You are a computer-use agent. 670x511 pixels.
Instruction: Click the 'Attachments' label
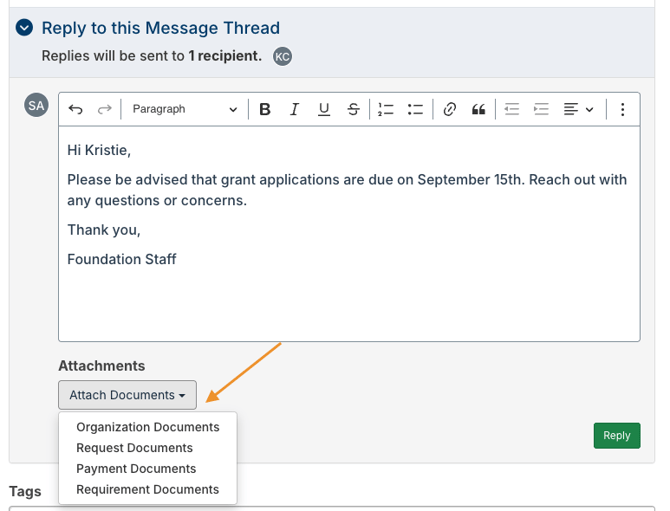102,366
